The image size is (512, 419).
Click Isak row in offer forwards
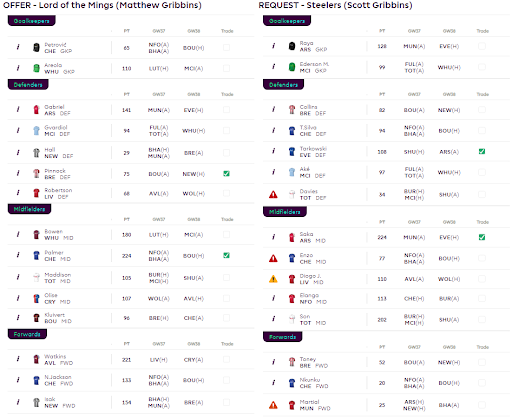[131, 402]
